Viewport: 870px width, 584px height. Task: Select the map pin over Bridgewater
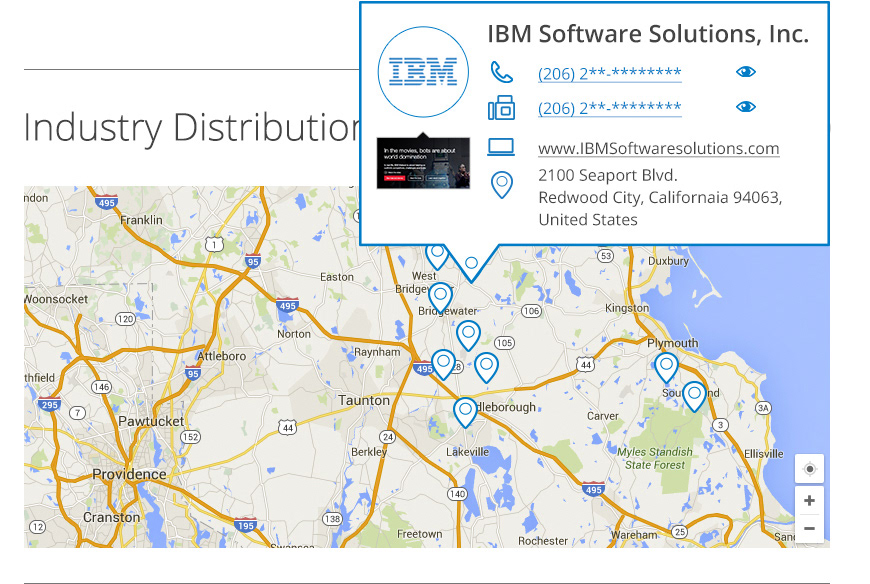pos(440,297)
